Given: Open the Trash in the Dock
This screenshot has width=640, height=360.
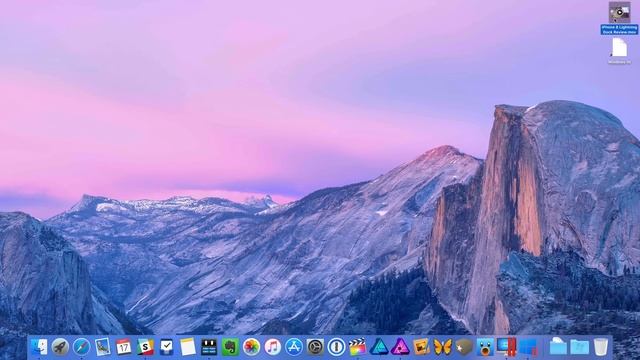Looking at the screenshot, I should tap(601, 347).
